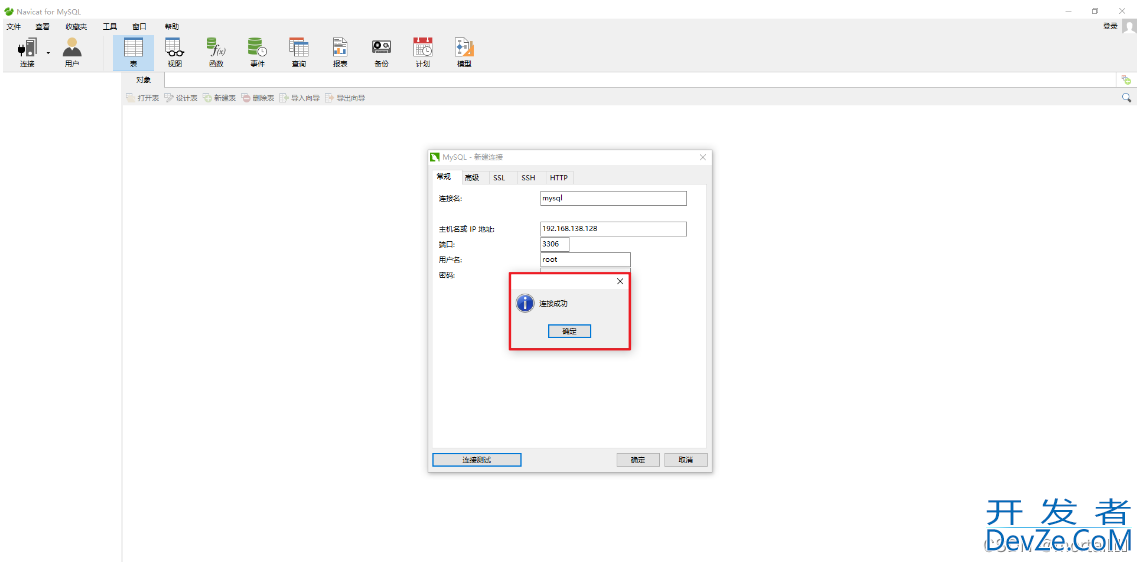Viewport: 1142px width, 562px height.
Task: Open the 查询 (Query) toolbar icon
Action: pyautogui.click(x=299, y=52)
